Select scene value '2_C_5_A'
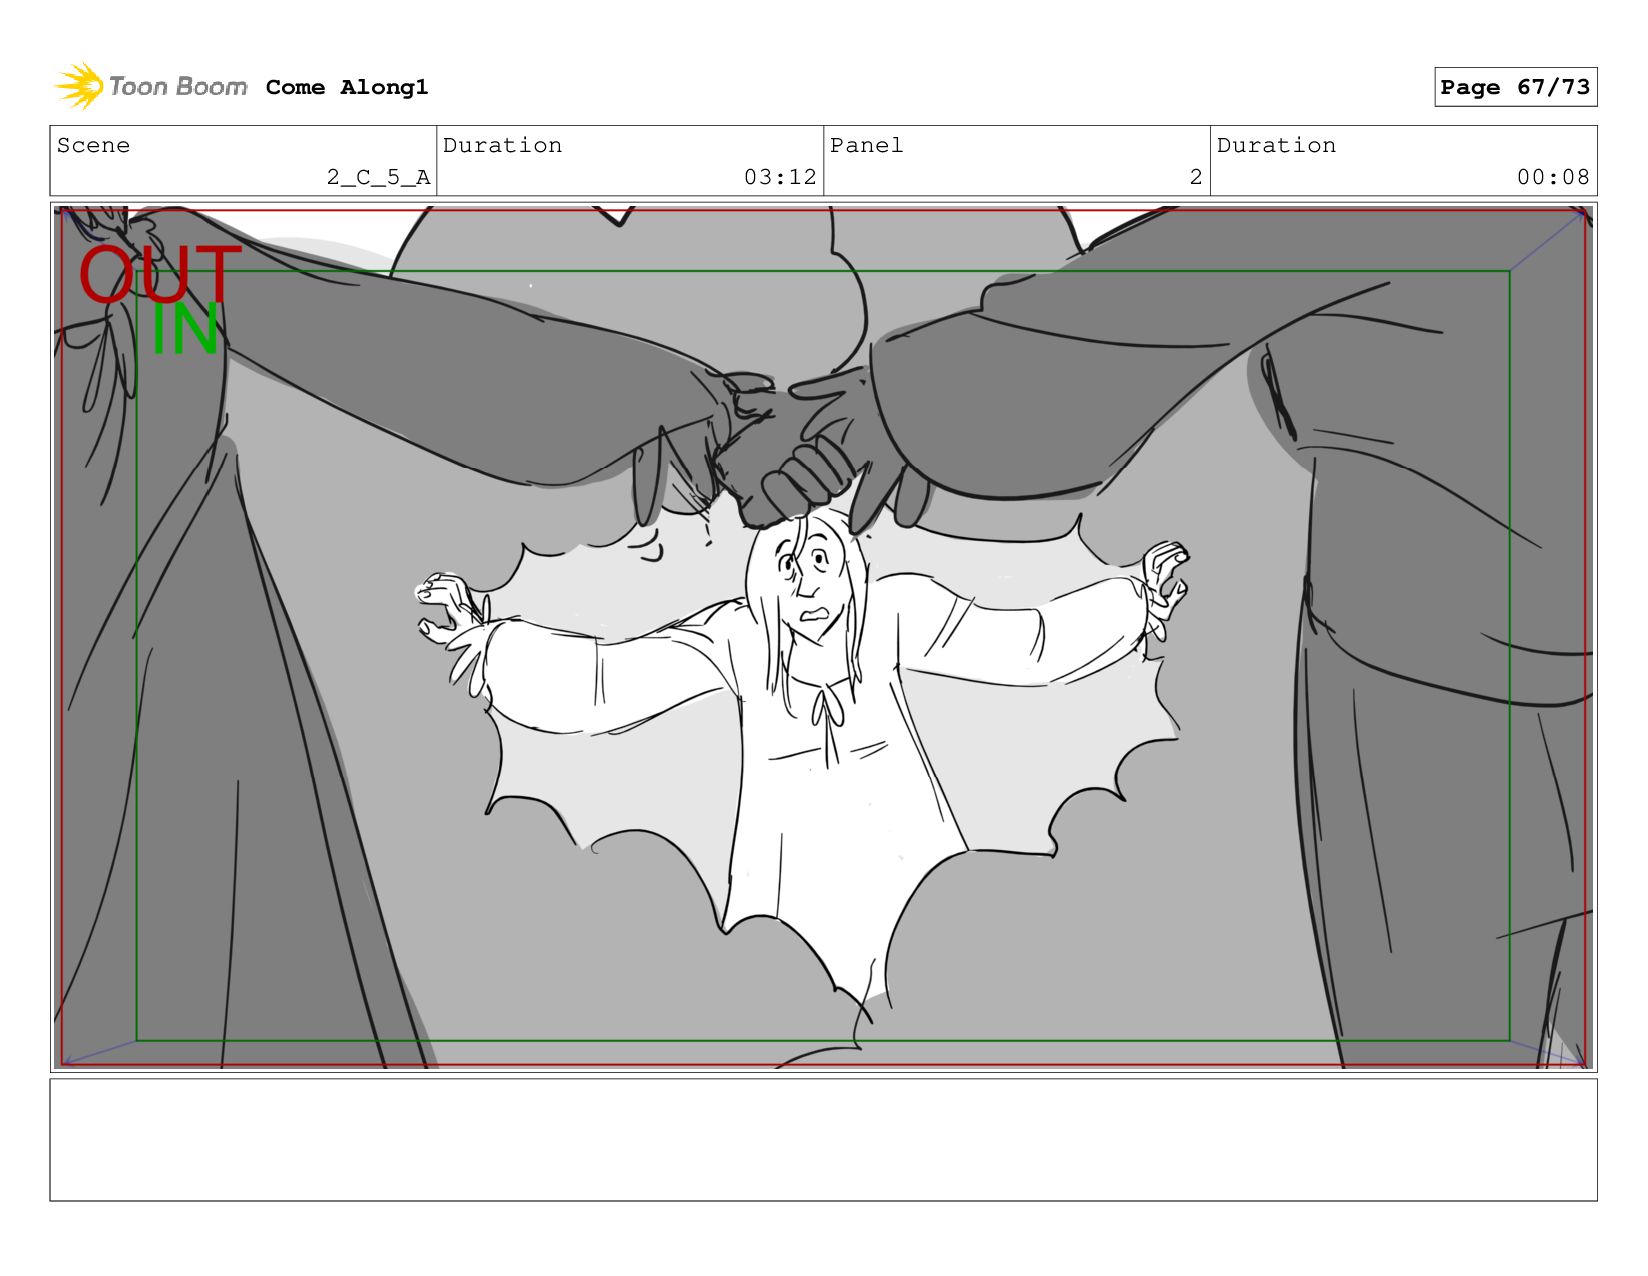This screenshot has width=1648, height=1276. (x=378, y=177)
